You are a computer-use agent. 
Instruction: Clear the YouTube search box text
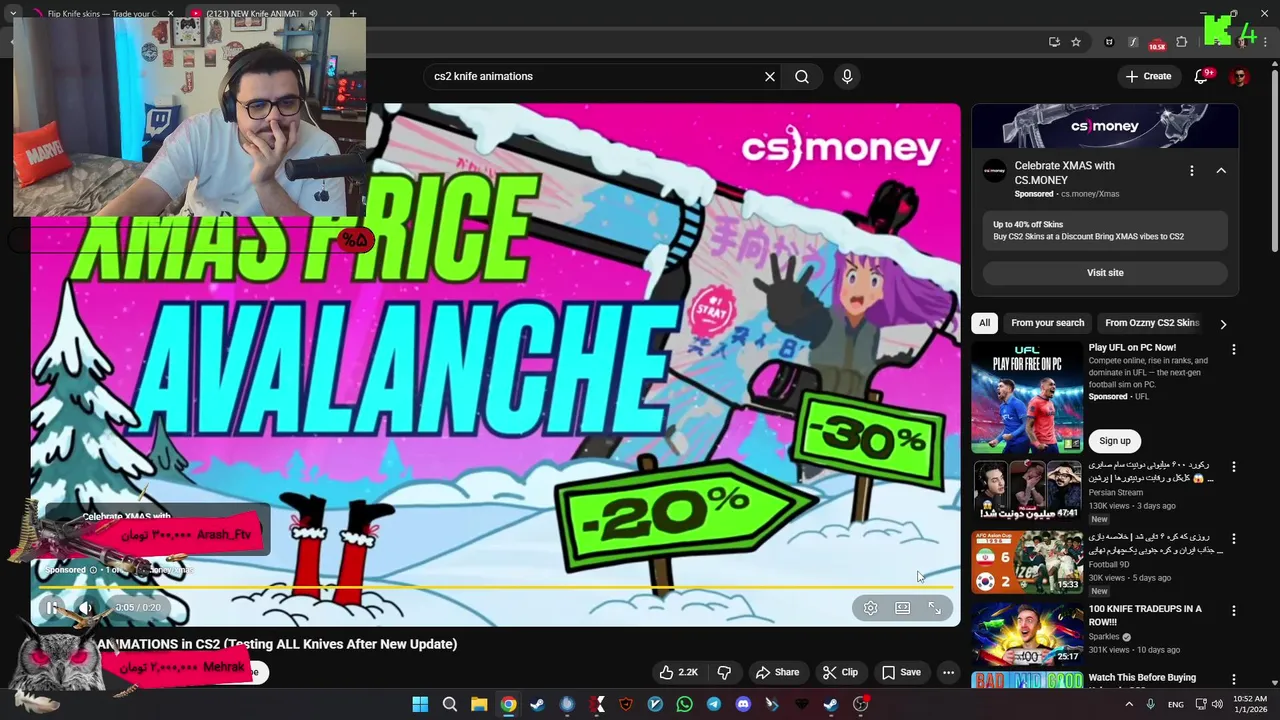pos(770,76)
